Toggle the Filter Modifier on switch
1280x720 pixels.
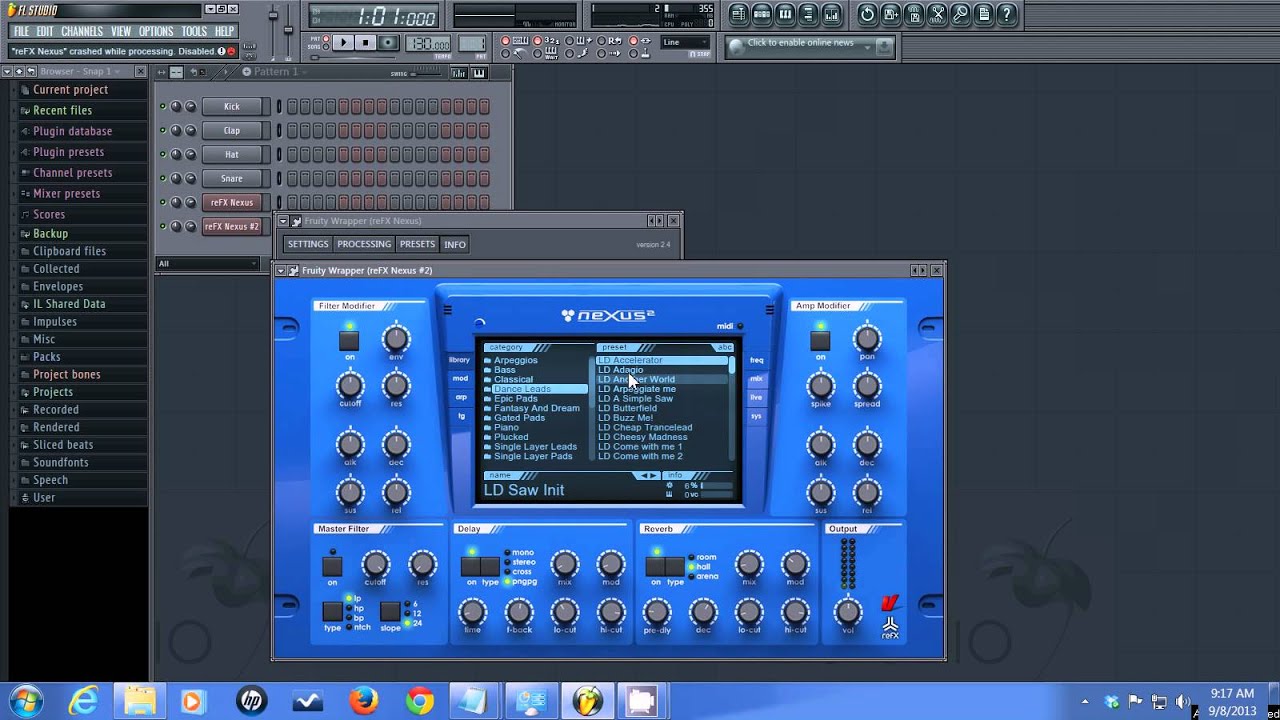349,340
